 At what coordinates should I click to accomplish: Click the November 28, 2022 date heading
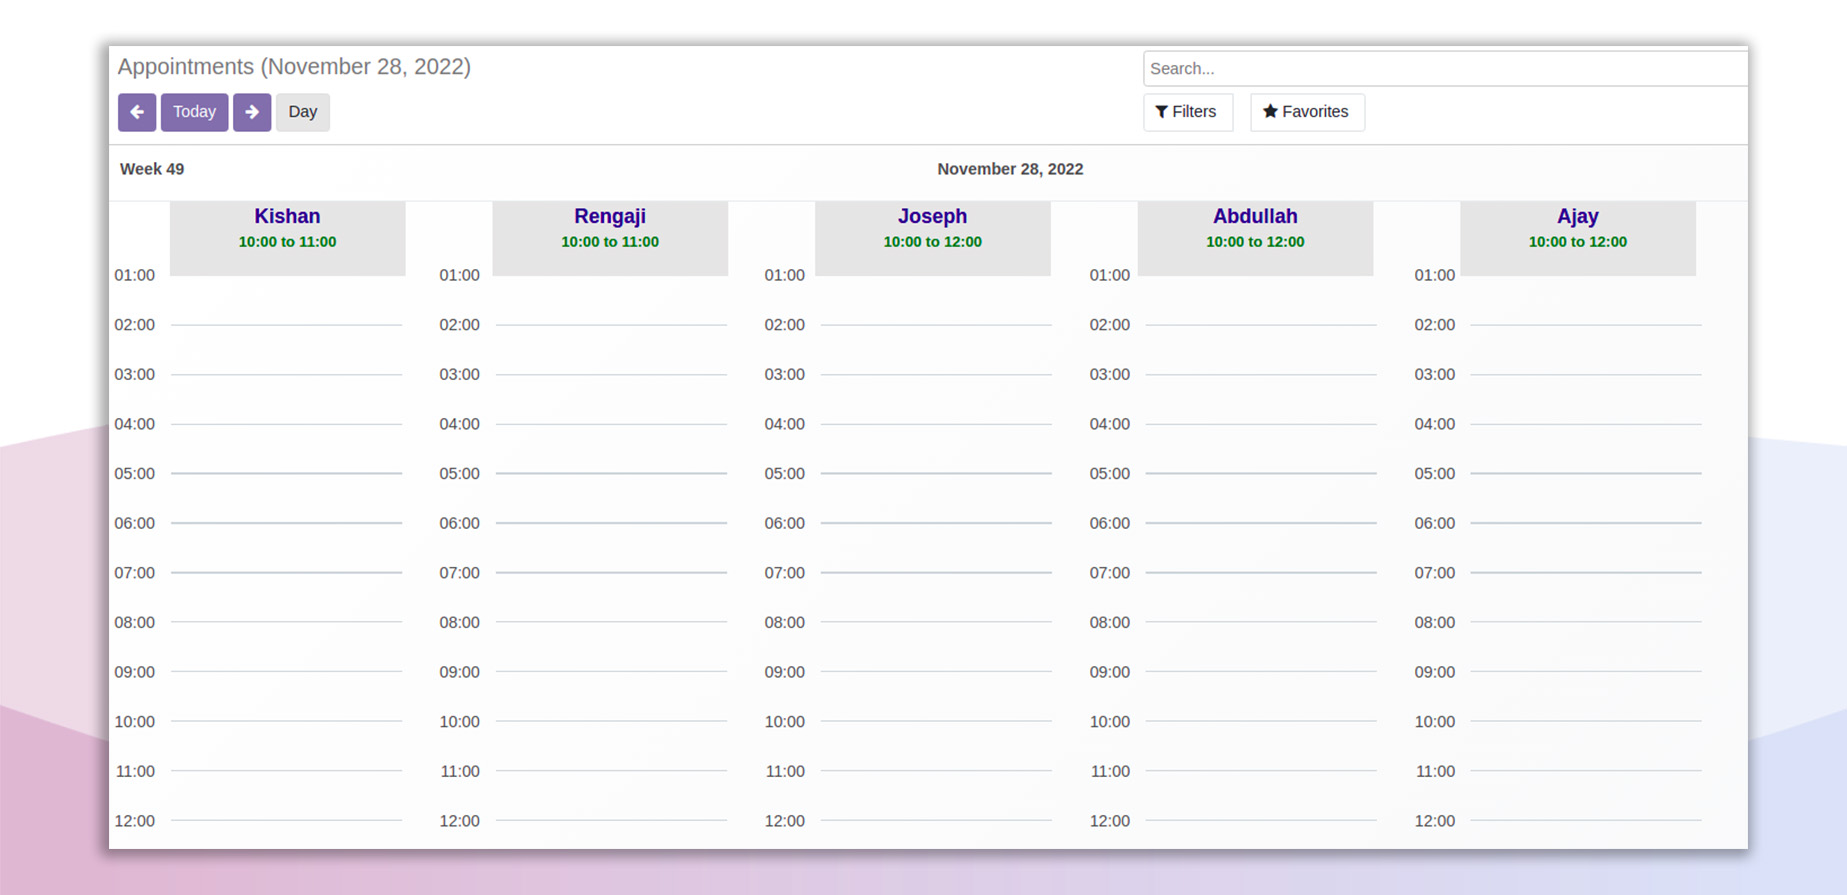coord(1010,169)
